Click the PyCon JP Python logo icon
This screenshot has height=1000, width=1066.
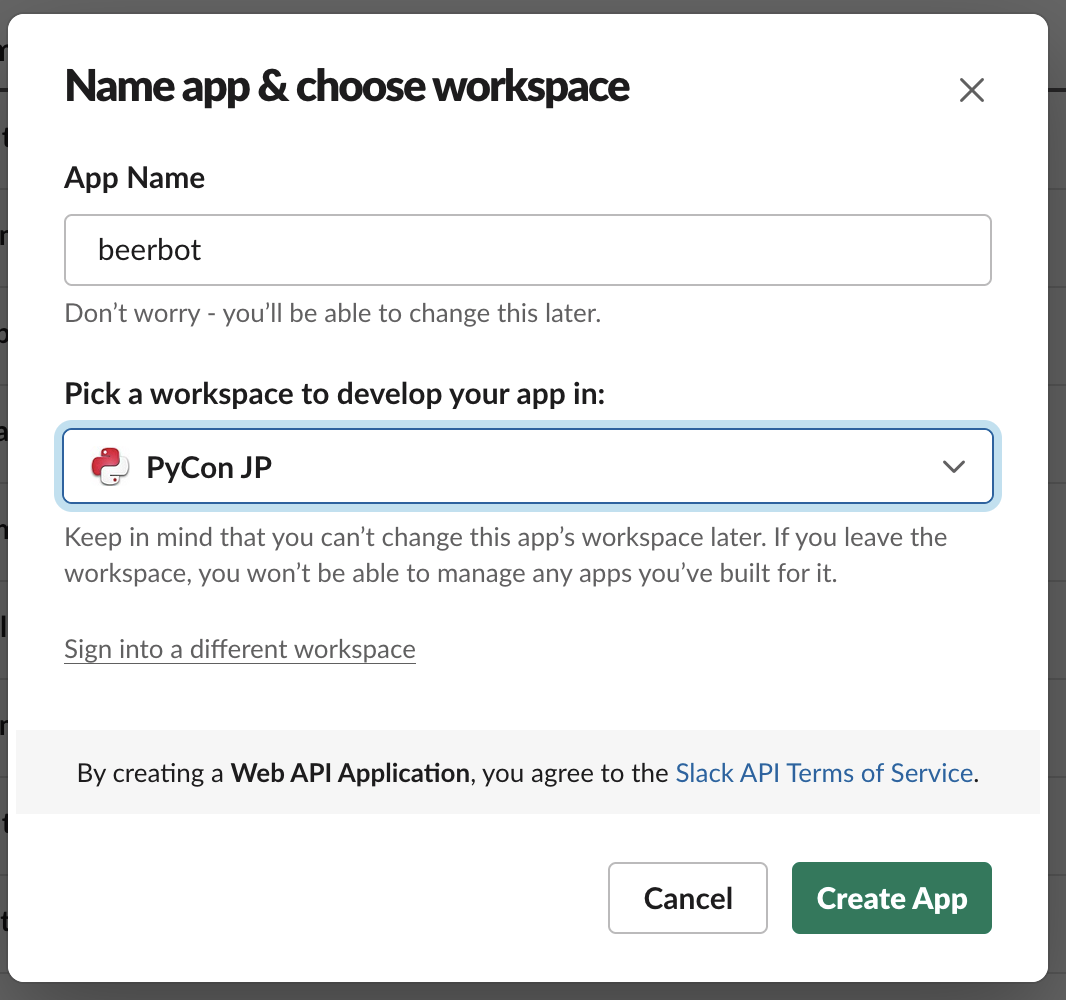pos(110,466)
